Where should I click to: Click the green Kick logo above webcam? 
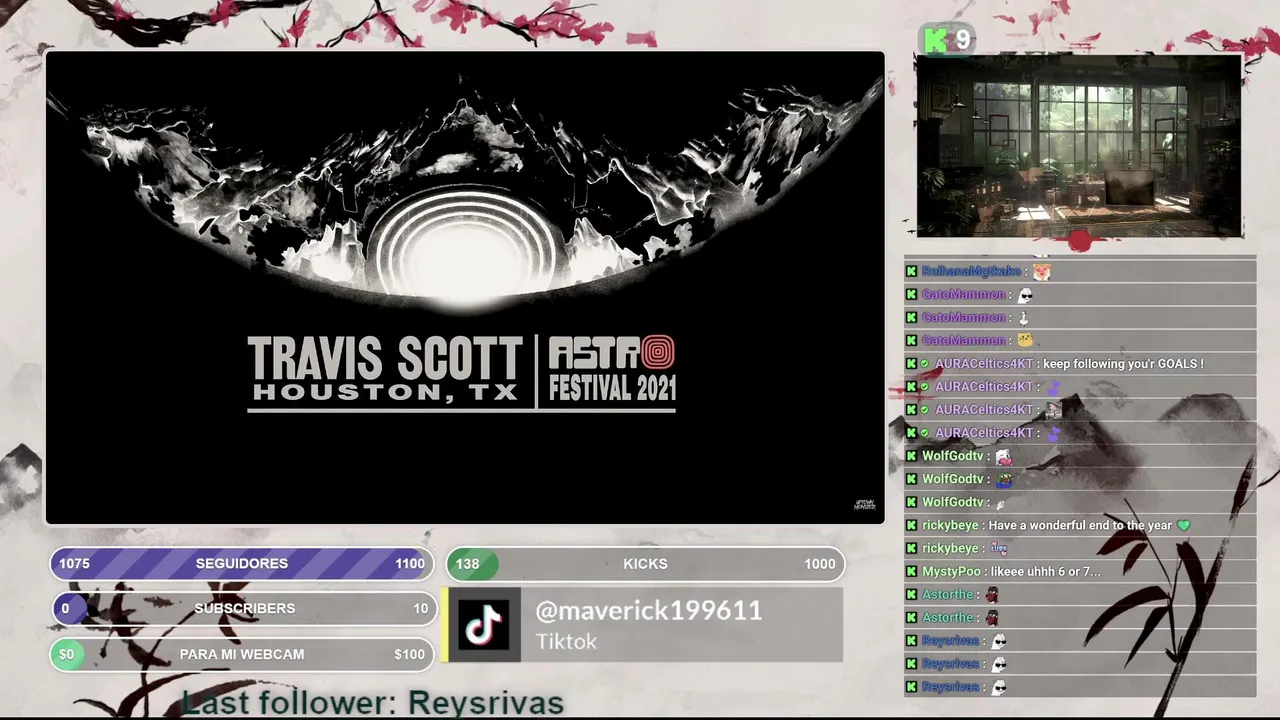click(x=936, y=40)
